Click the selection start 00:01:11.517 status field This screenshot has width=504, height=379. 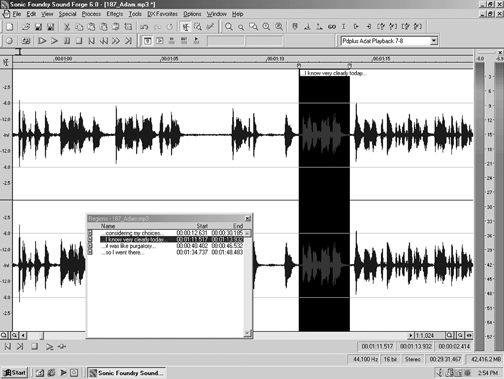(377, 347)
